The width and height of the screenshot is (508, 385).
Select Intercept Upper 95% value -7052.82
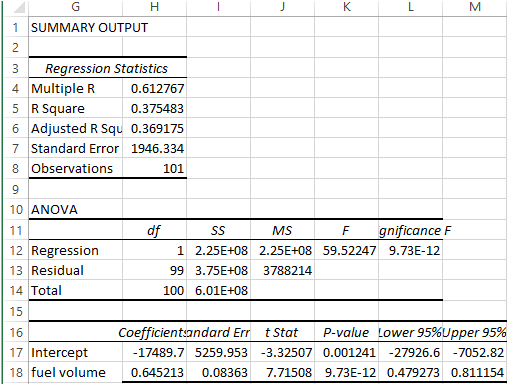click(475, 352)
